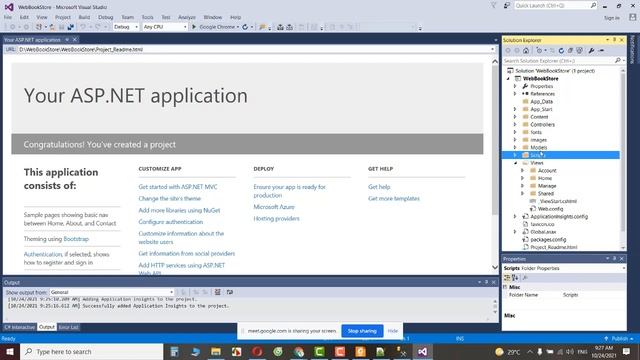Expand the Content folder node
640x360 pixels.
515,117
